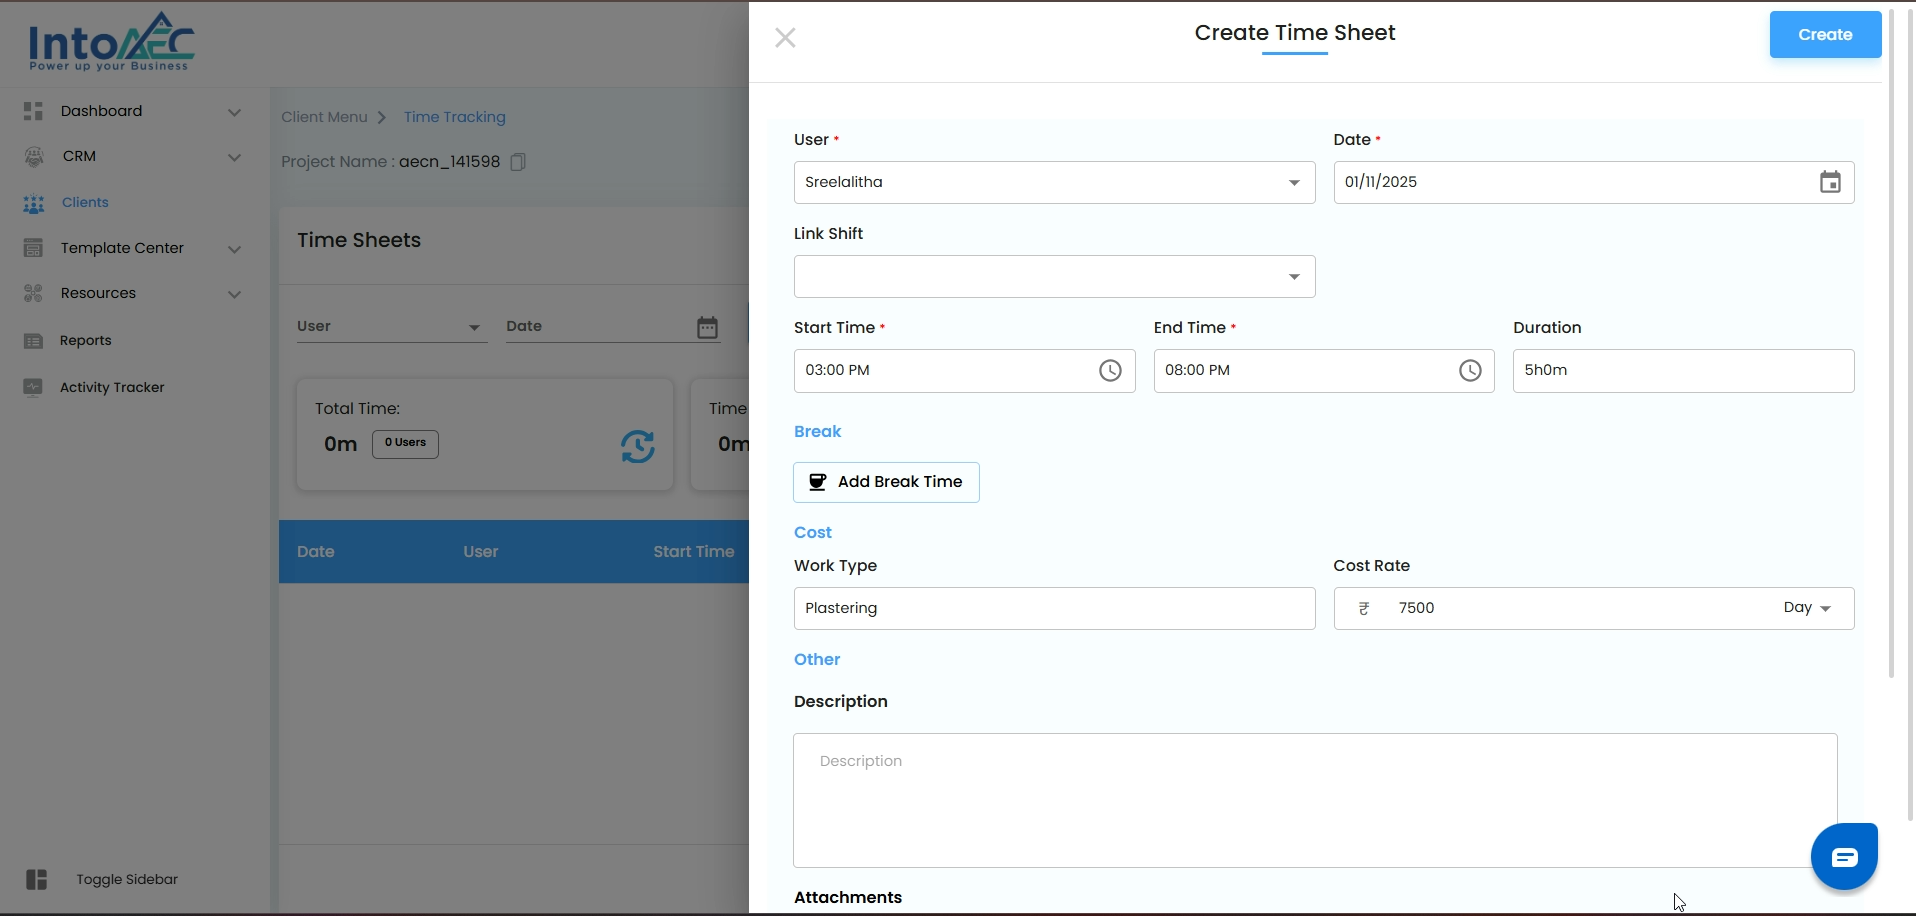This screenshot has width=1916, height=916.
Task: Click the Time Tracking breadcrumb link
Action: (x=454, y=117)
